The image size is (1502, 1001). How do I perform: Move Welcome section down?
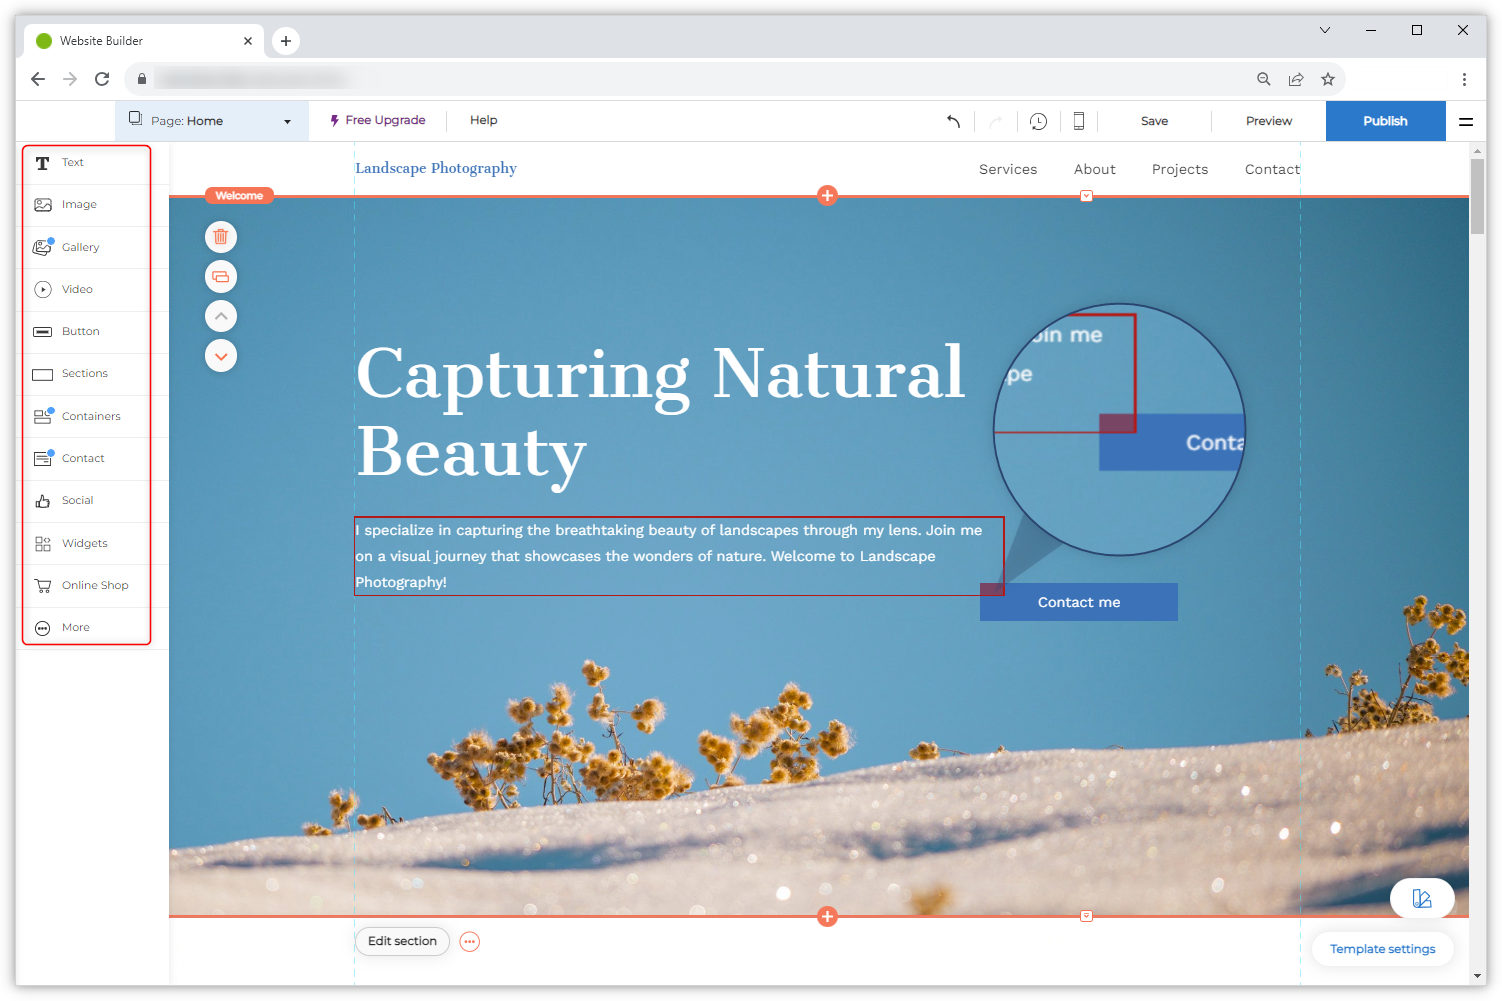[x=221, y=356]
